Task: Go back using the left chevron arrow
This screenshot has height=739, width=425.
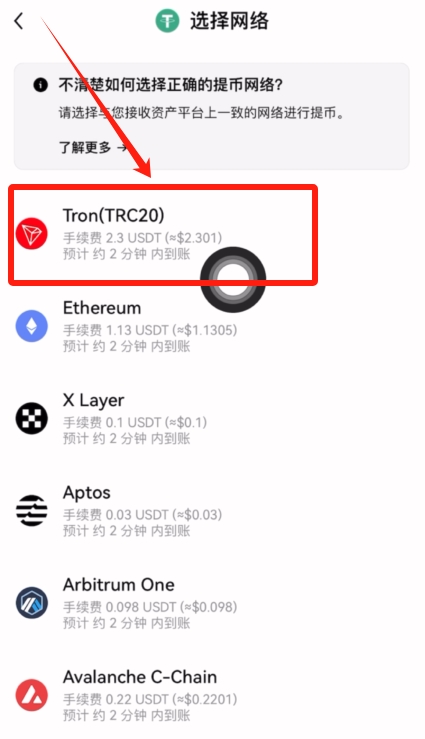Action: coord(19,21)
